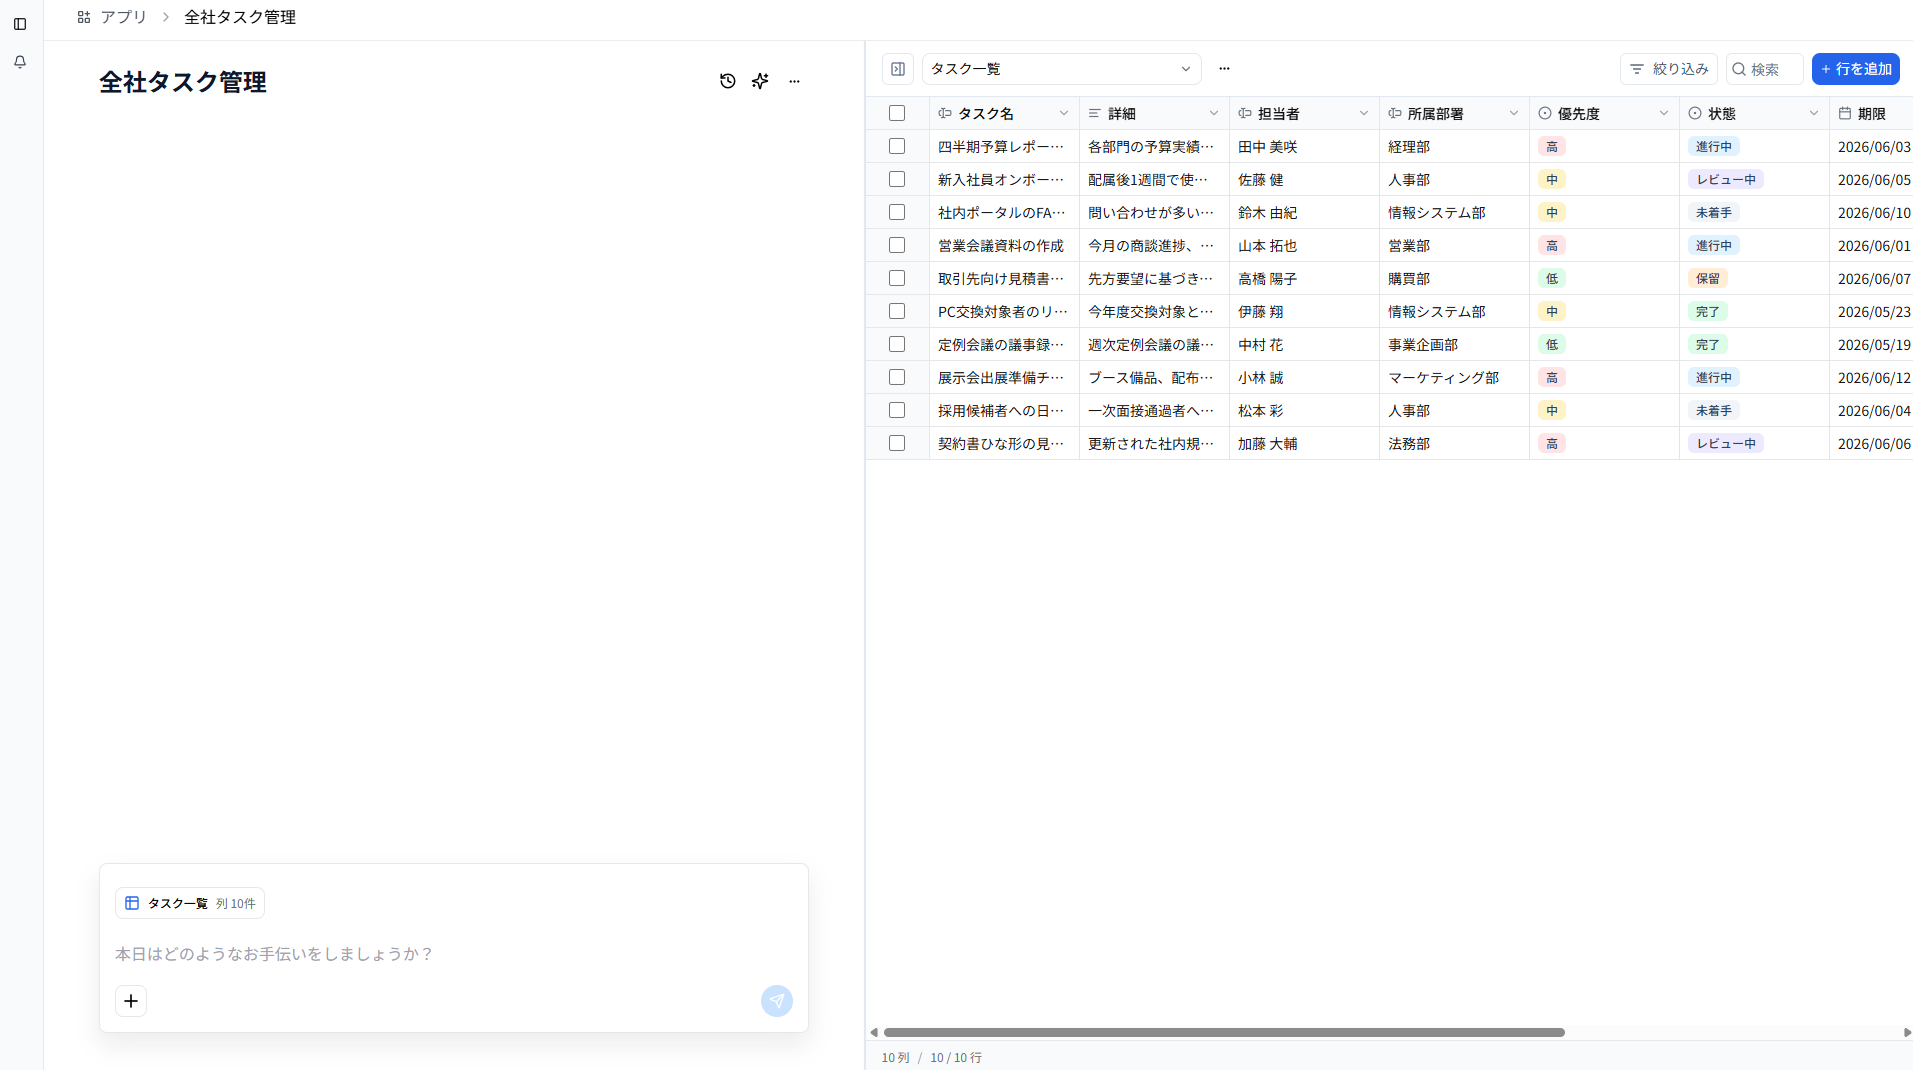Open chat history clock icon
Image resolution: width=1913 pixels, height=1070 pixels.
(728, 81)
